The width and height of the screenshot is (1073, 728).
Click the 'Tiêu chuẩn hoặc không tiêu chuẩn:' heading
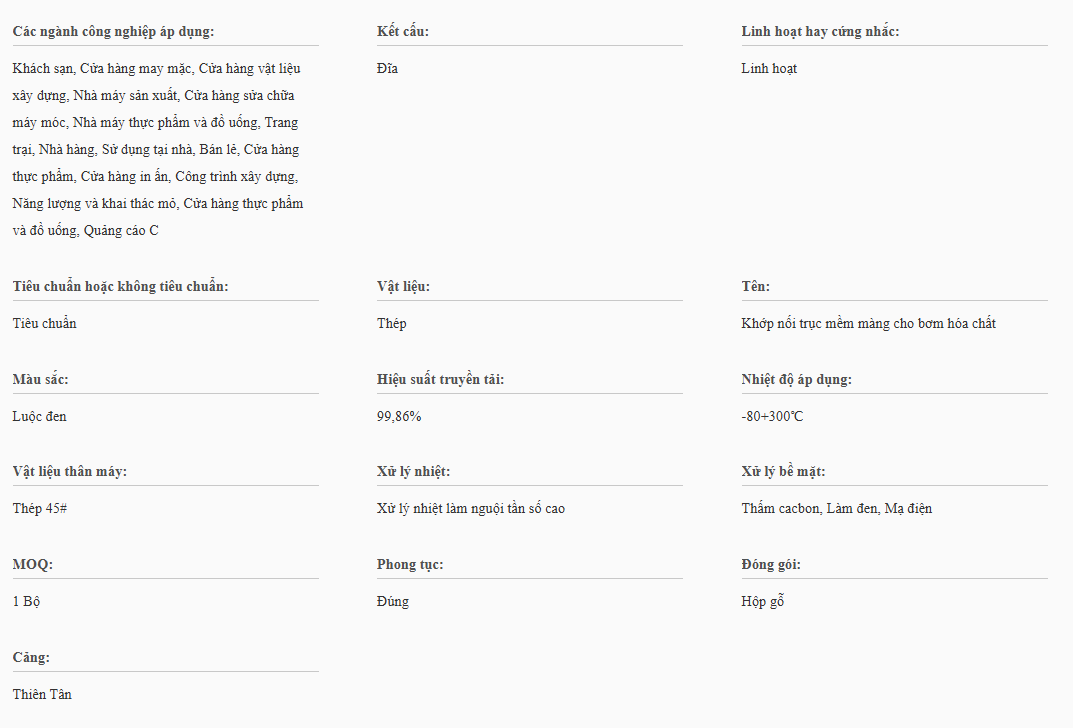tap(120, 286)
